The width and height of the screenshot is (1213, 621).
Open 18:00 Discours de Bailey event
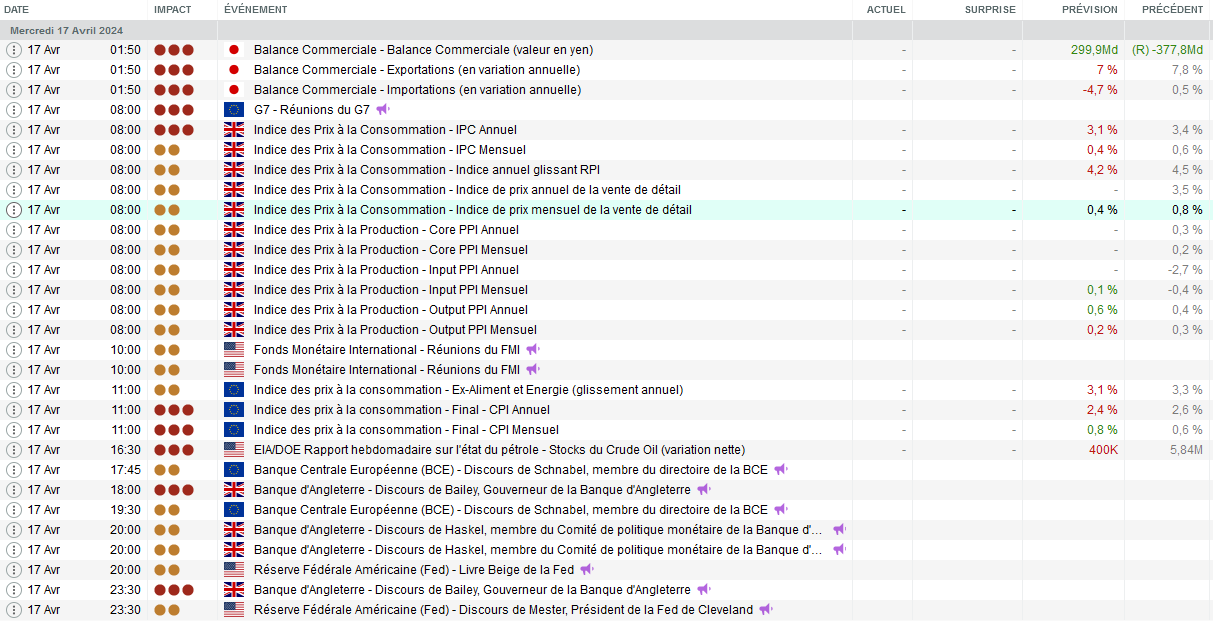tap(472, 490)
